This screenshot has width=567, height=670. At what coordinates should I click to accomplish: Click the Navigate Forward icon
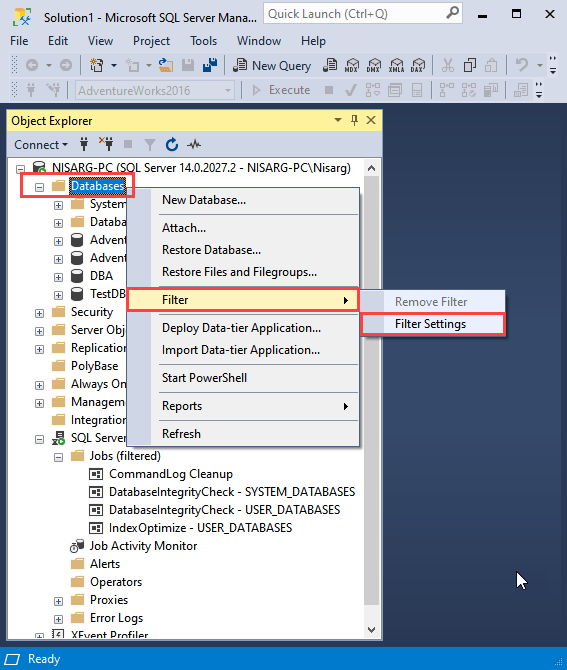click(x=65, y=65)
